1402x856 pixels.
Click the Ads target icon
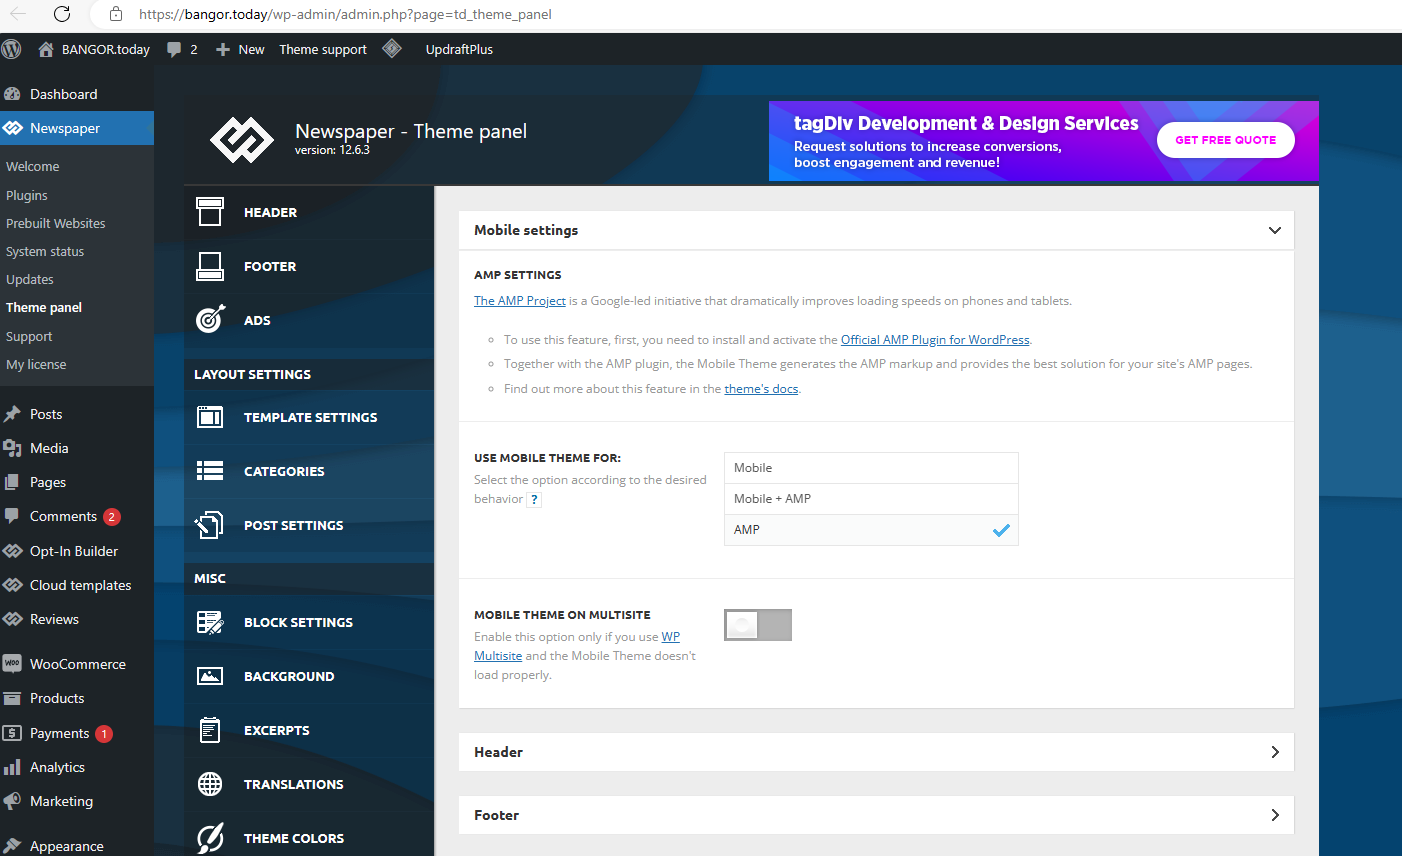point(210,319)
